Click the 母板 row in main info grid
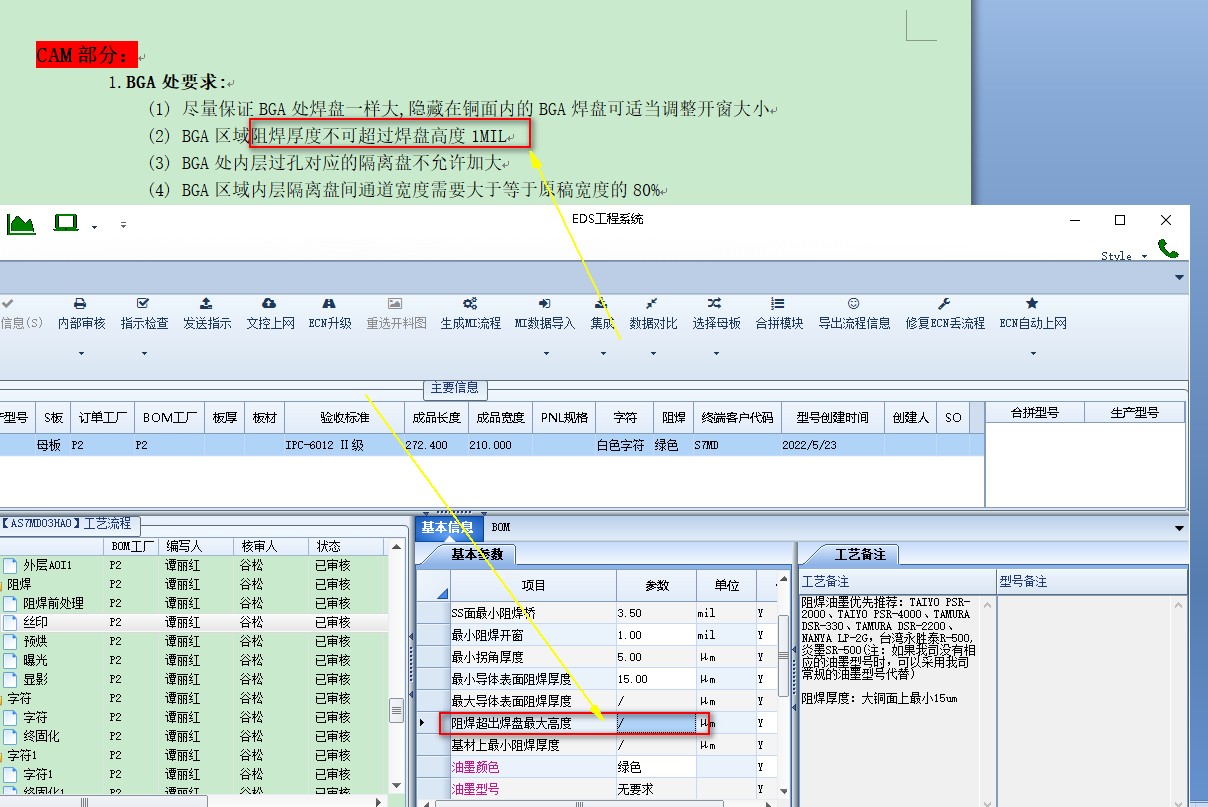The width and height of the screenshot is (1208, 807). [x=492, y=445]
